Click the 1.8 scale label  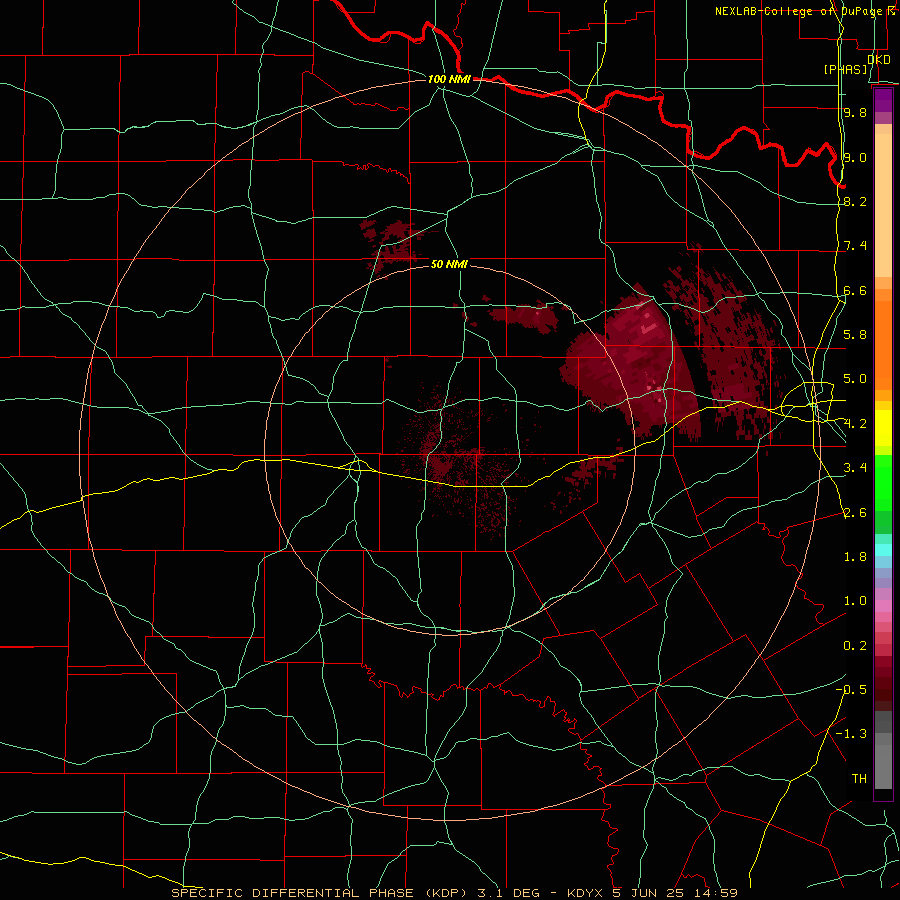855,557
